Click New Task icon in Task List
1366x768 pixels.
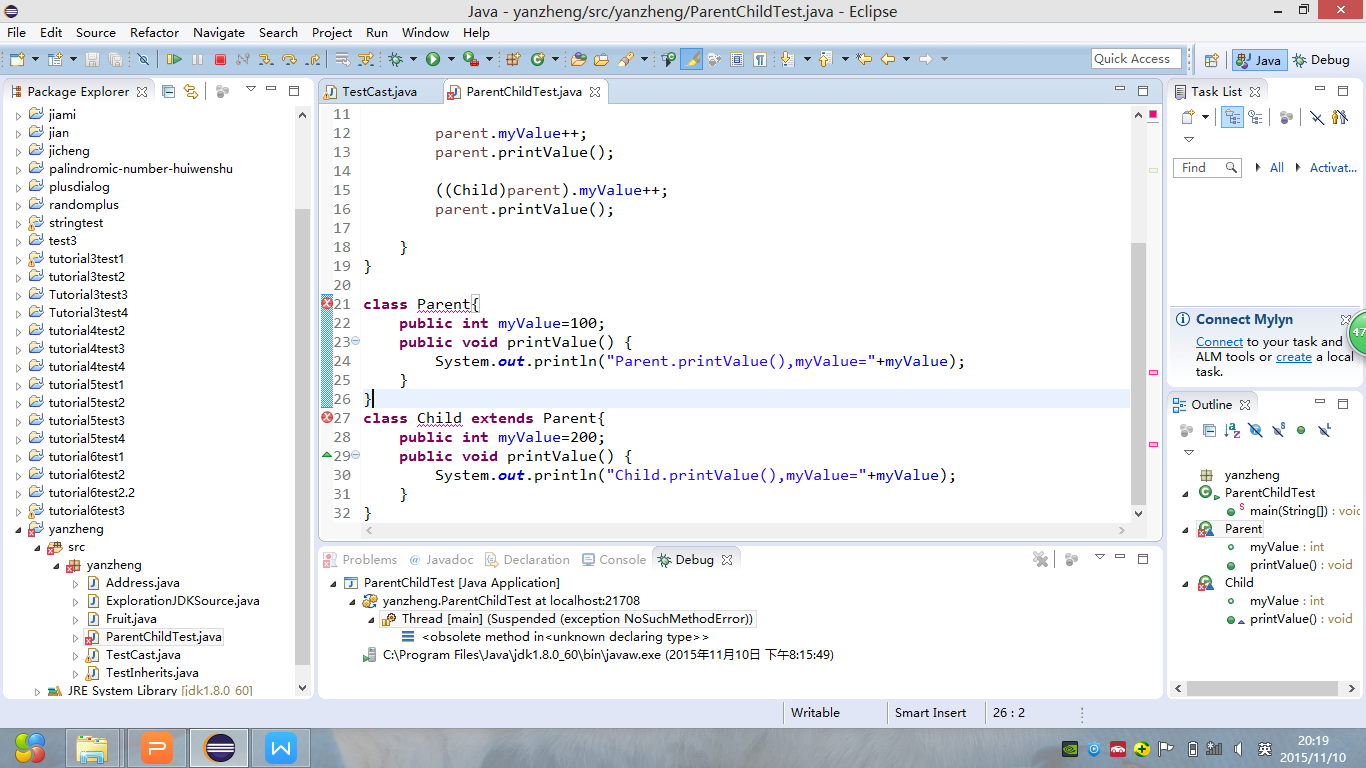pyautogui.click(x=1188, y=117)
